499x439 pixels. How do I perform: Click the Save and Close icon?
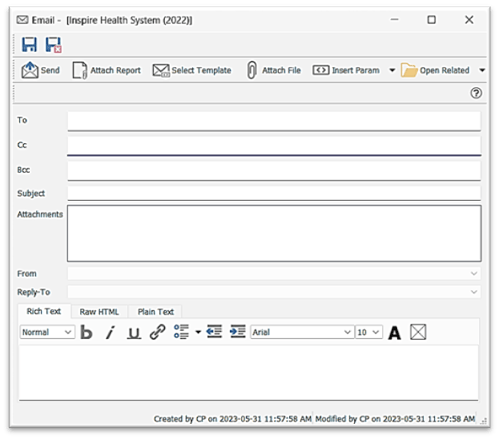[54, 44]
